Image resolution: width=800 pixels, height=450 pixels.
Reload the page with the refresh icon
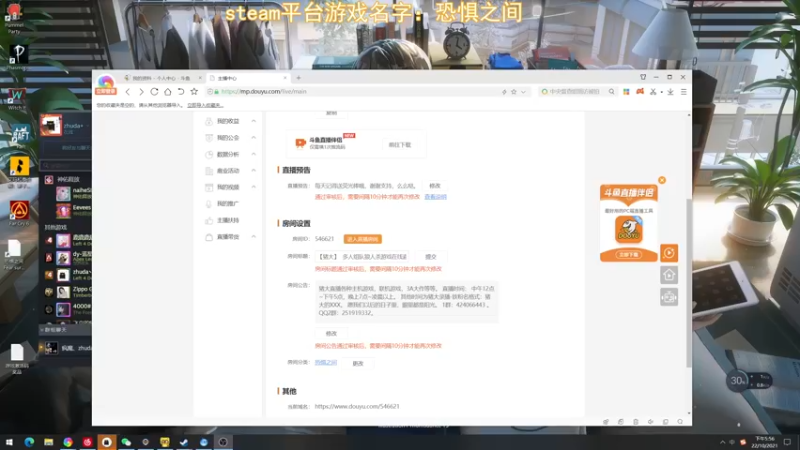(x=154, y=92)
